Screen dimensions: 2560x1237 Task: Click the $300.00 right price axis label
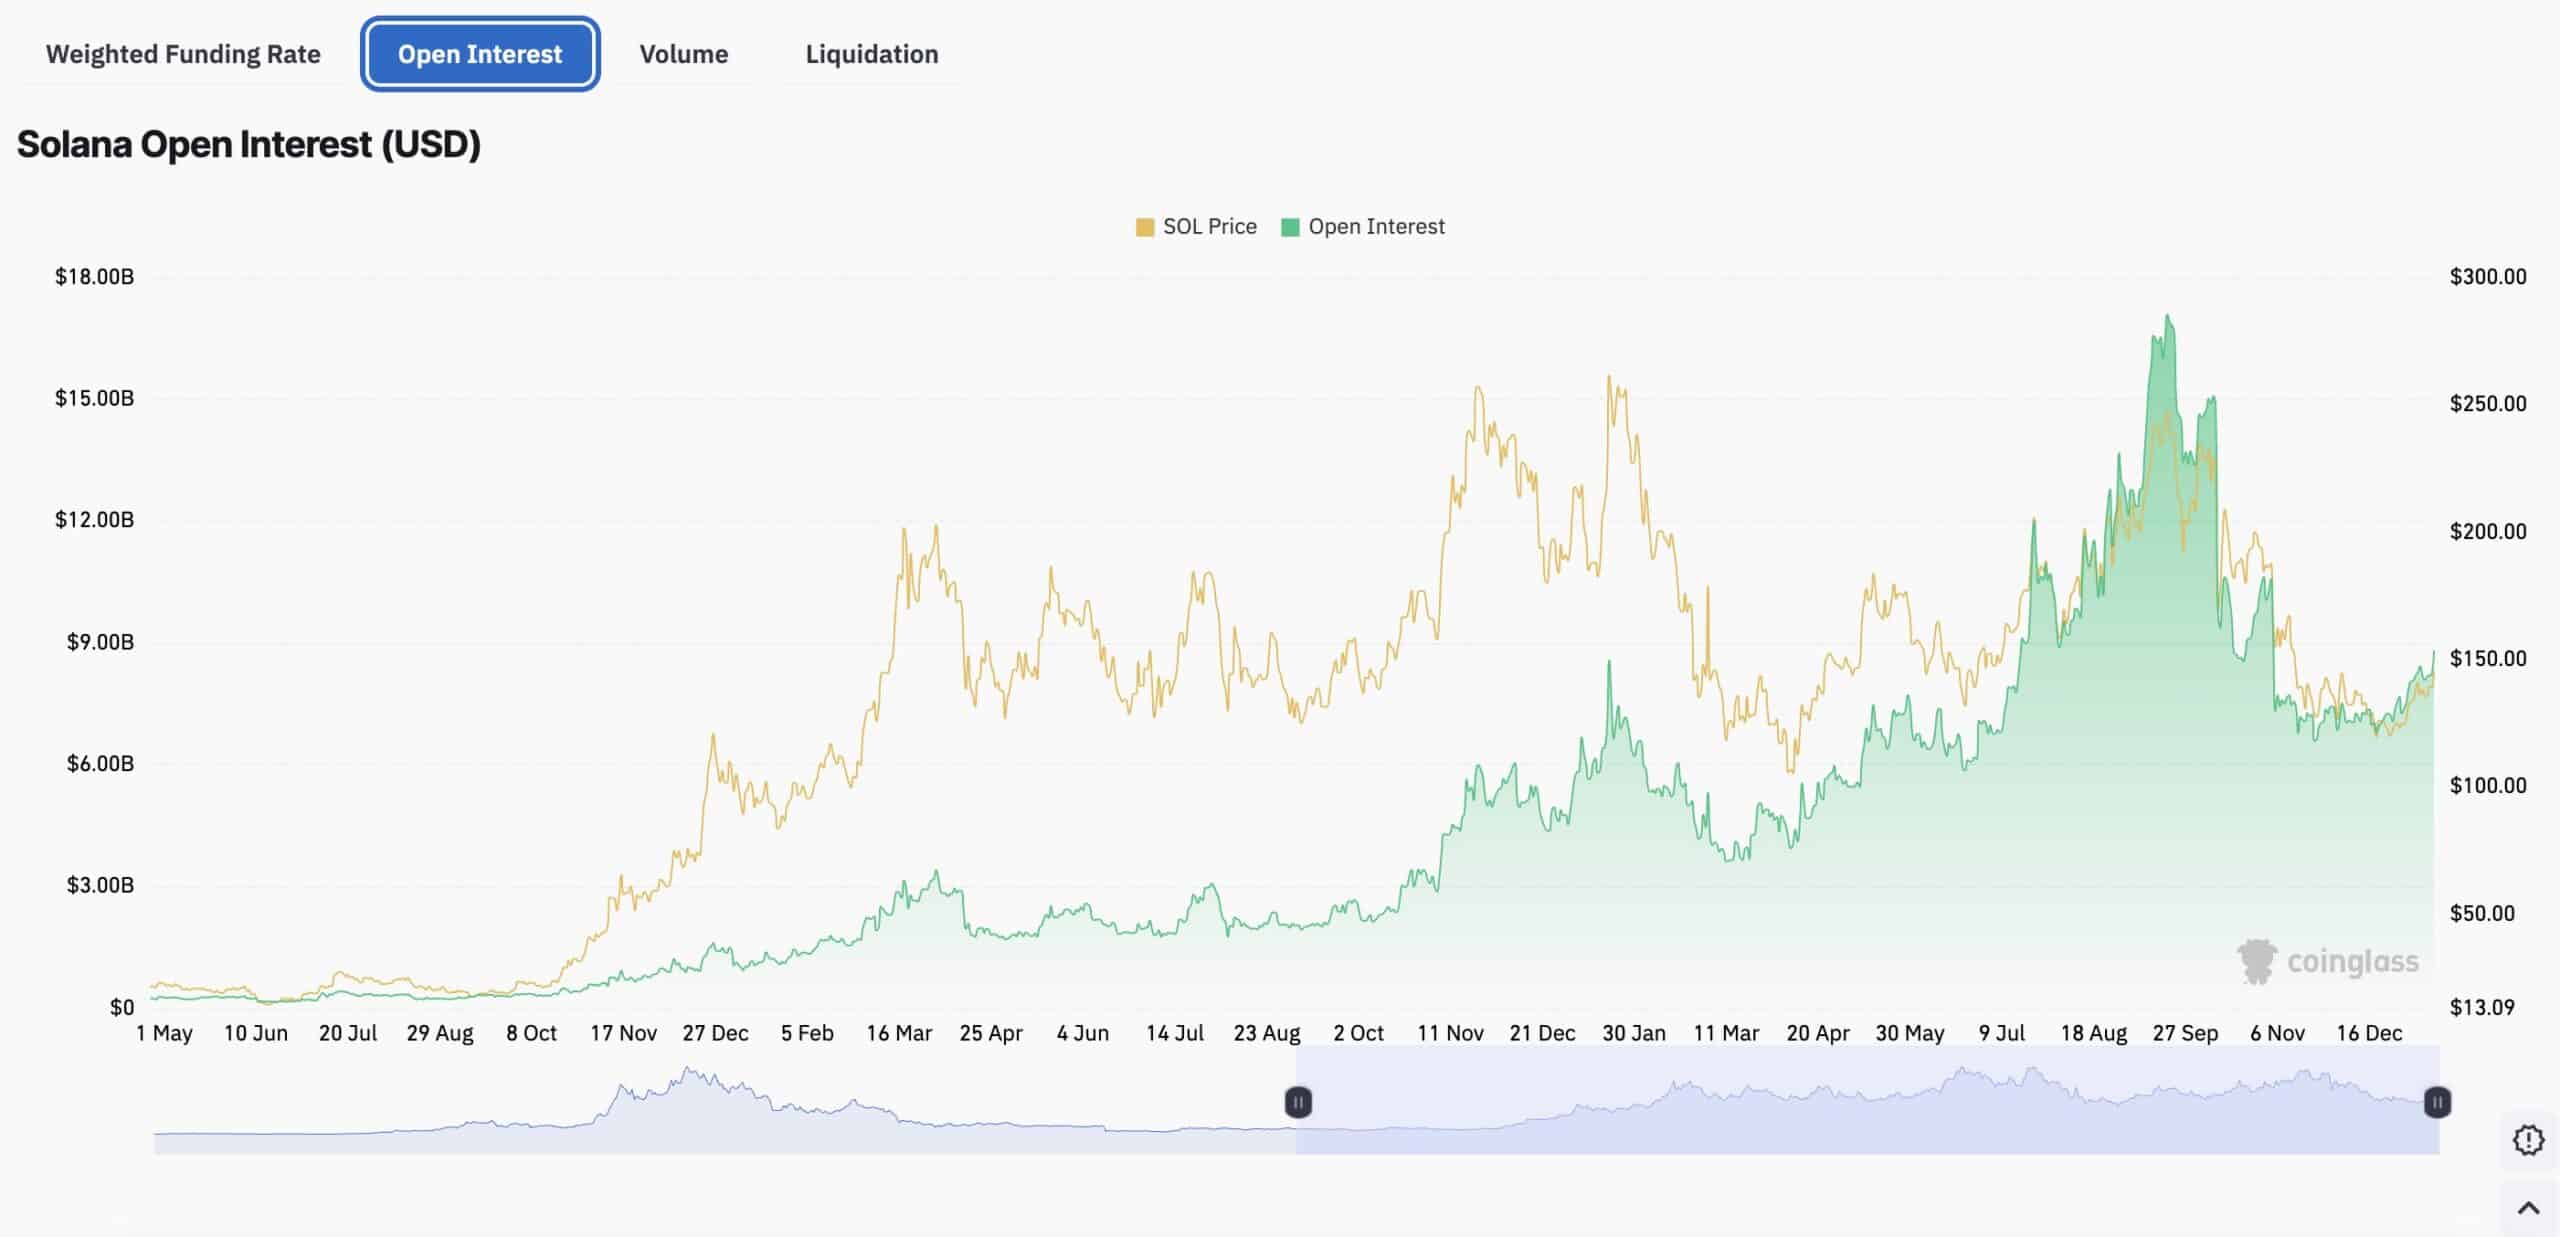click(2487, 277)
